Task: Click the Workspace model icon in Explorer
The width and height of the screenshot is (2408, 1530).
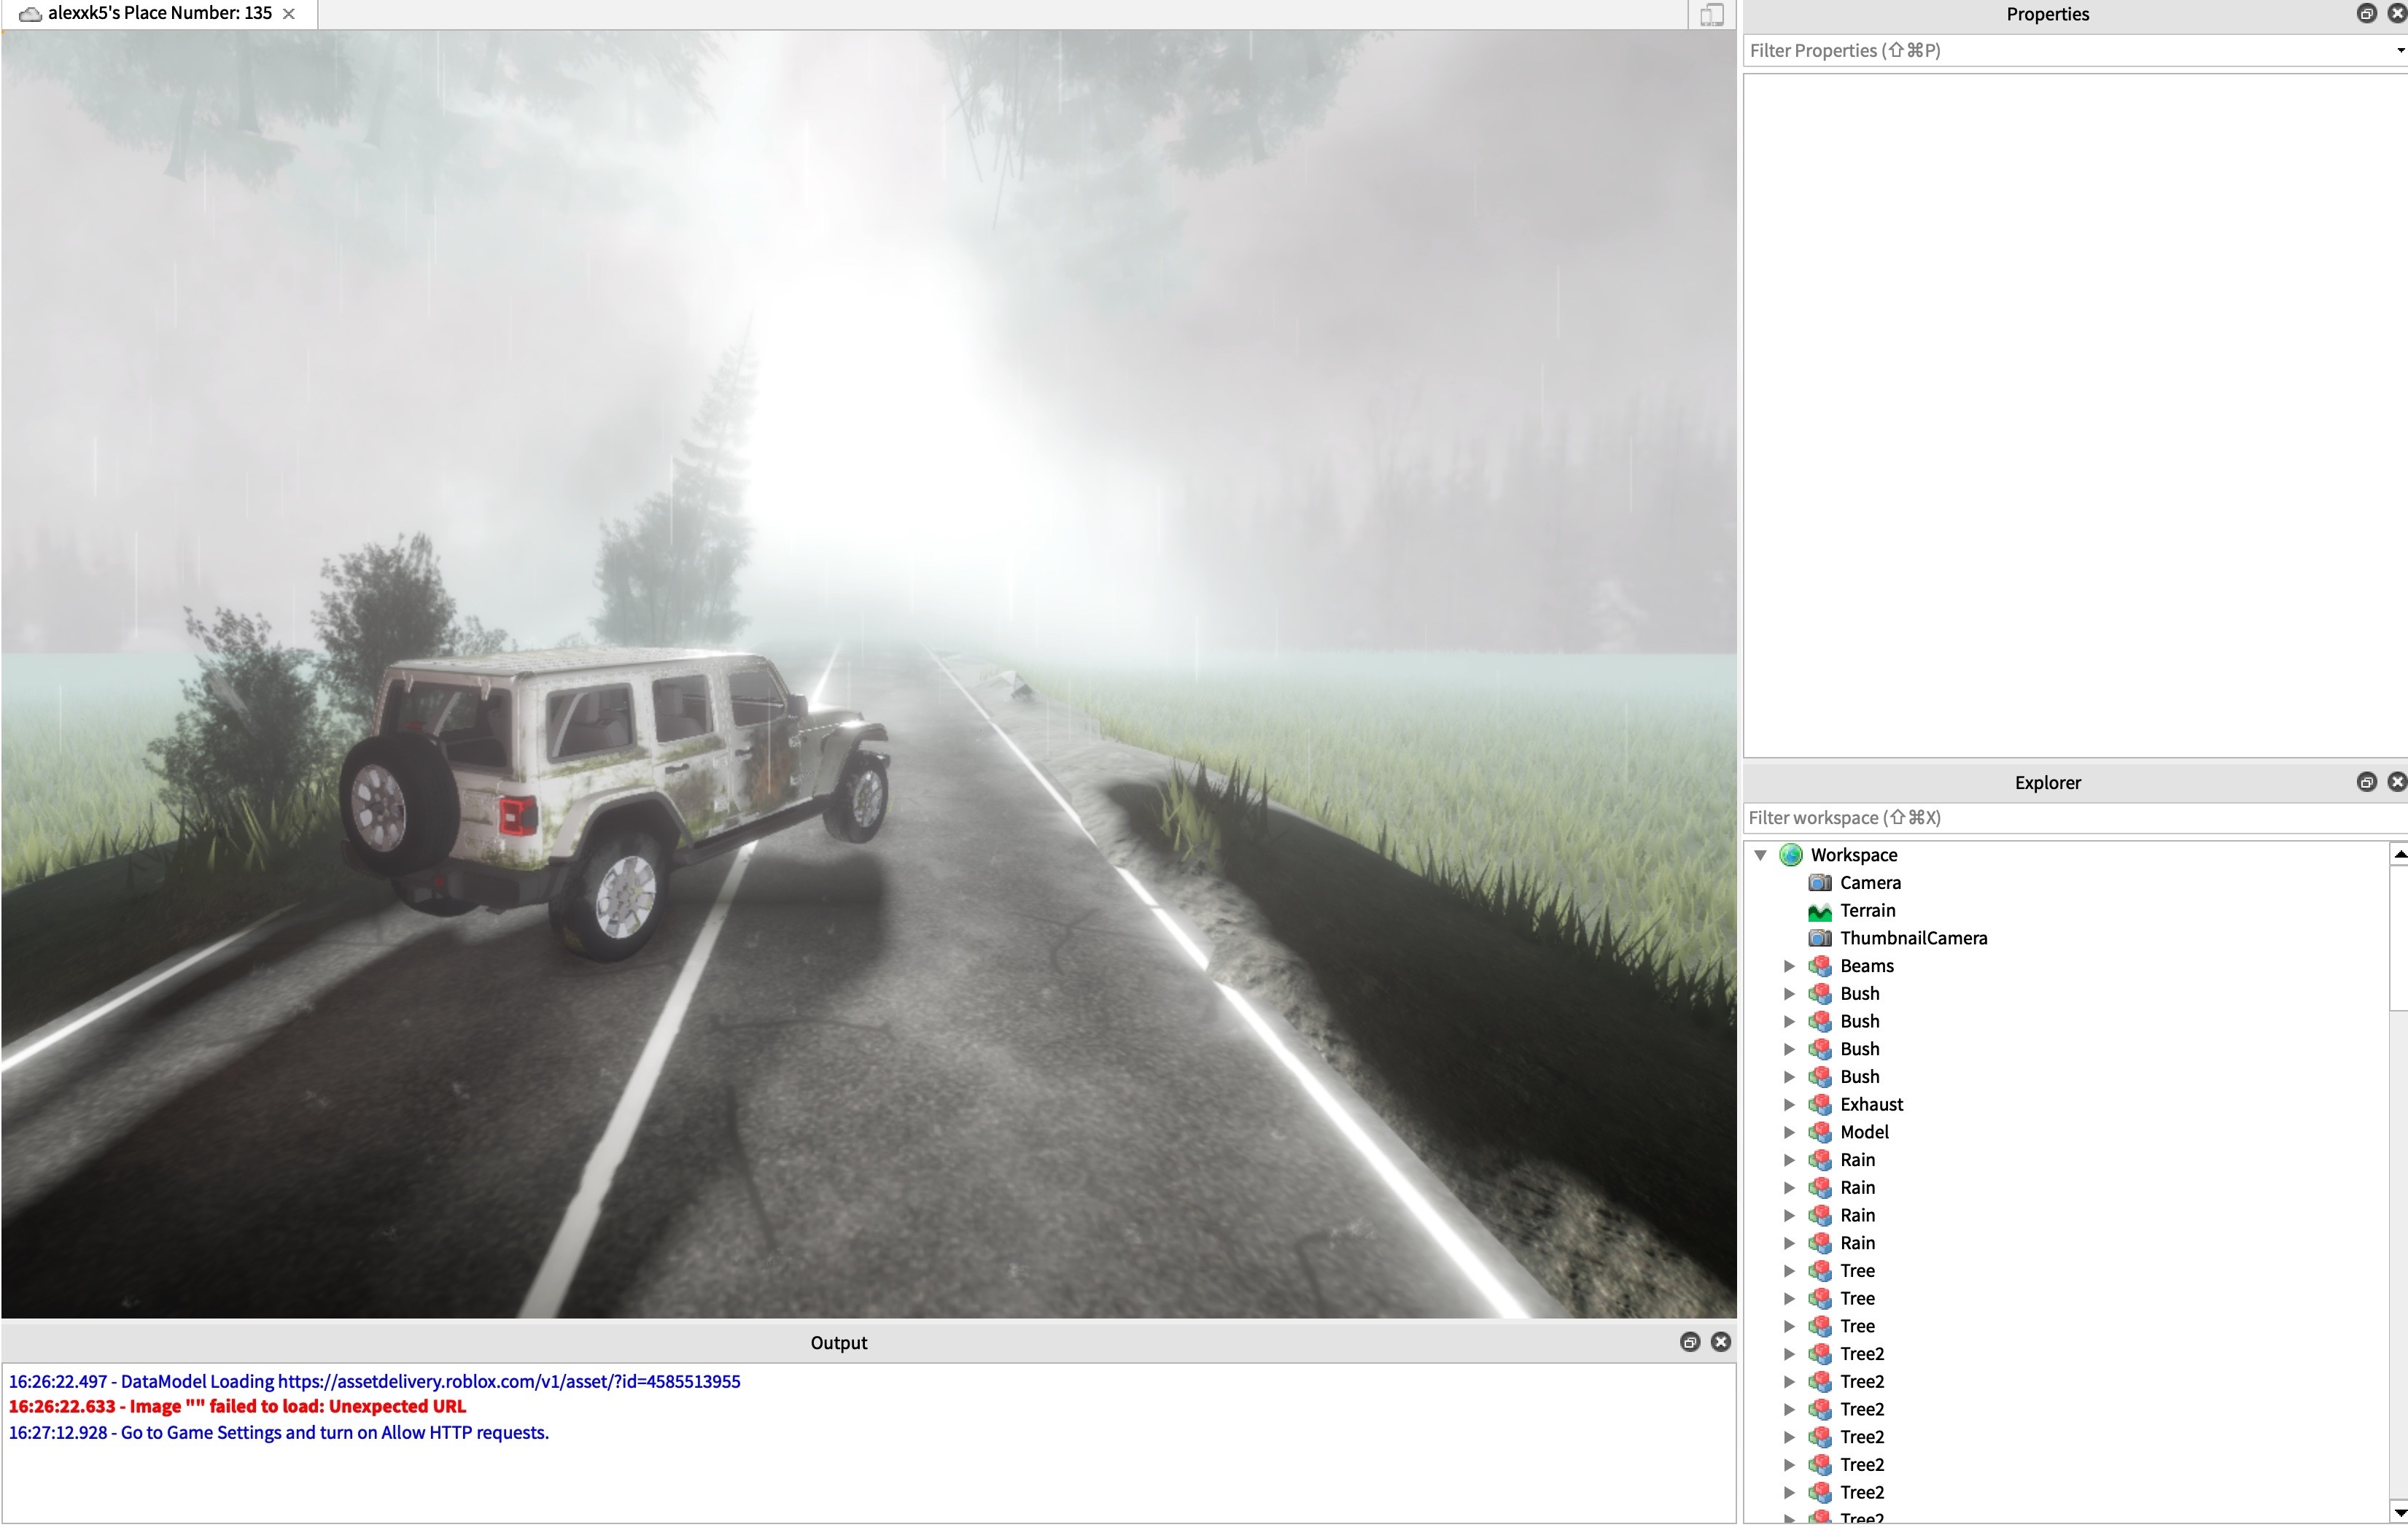Action: click(1792, 855)
